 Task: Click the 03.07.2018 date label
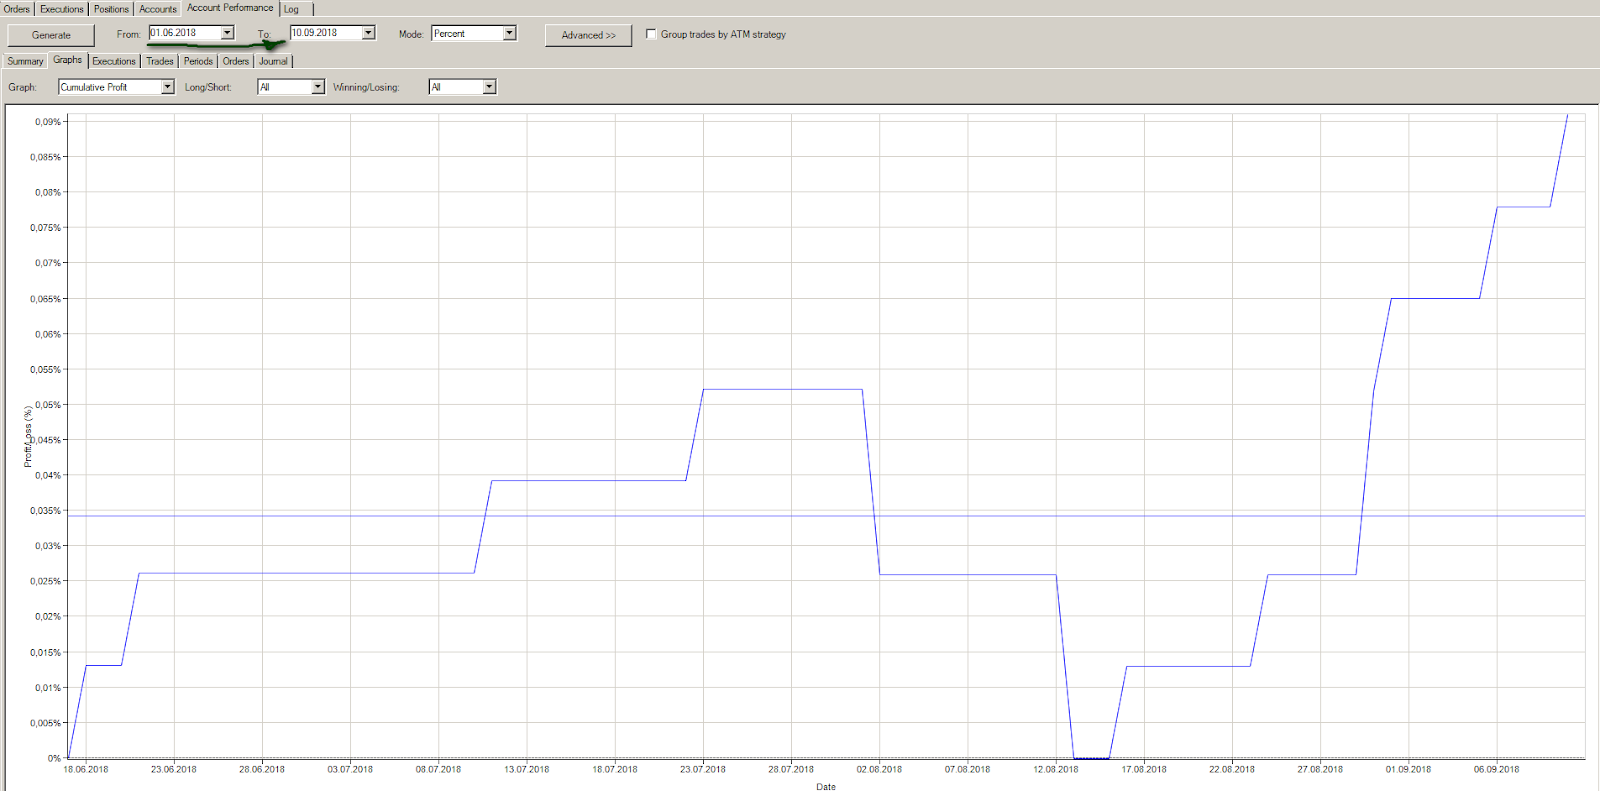(350, 769)
